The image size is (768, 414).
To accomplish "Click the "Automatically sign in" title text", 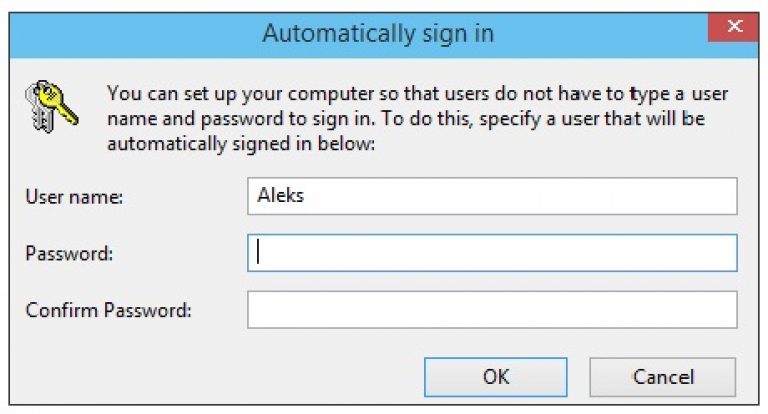I will coord(377,34).
